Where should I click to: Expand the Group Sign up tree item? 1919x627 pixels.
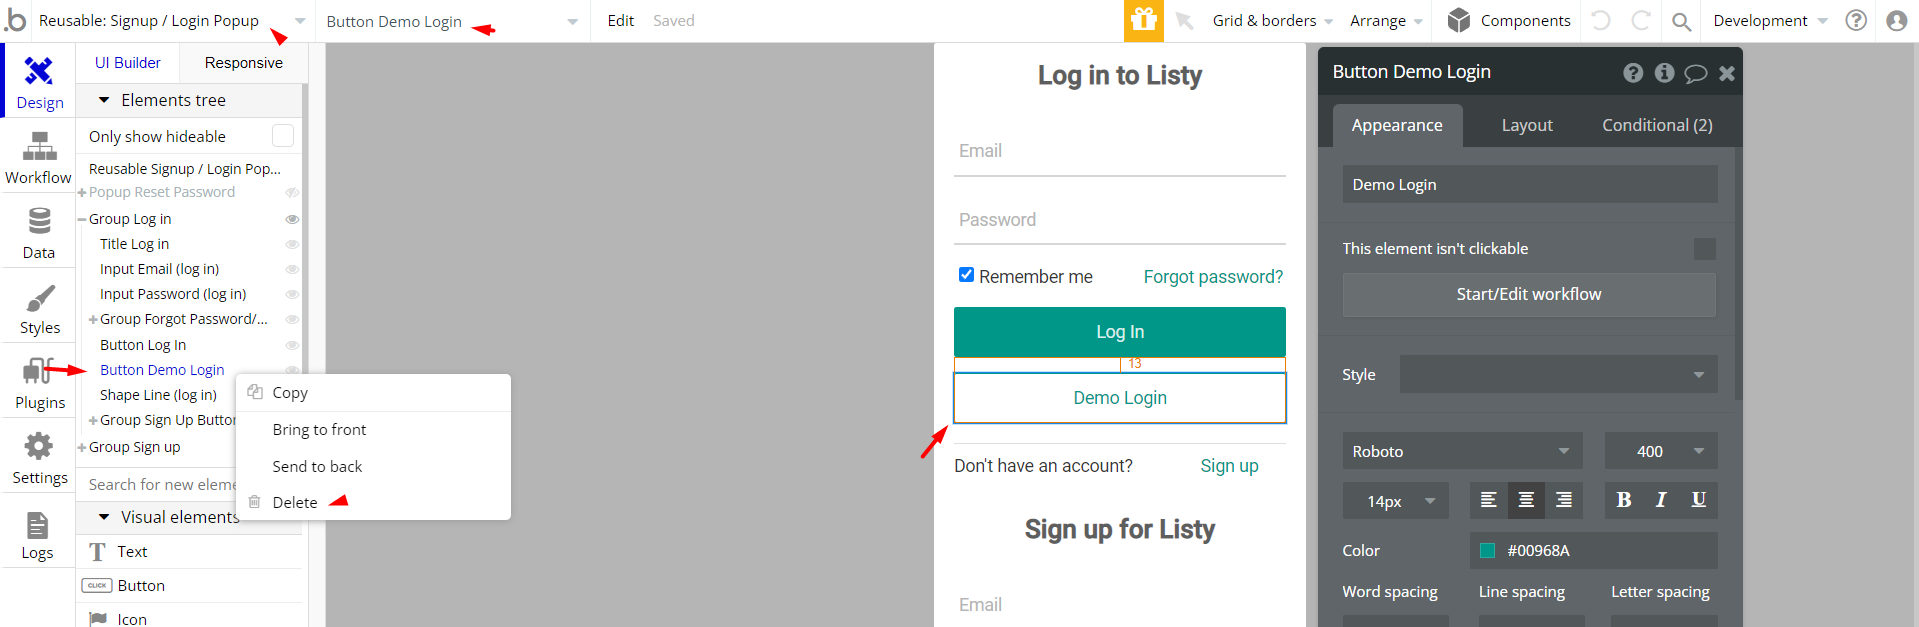point(82,447)
